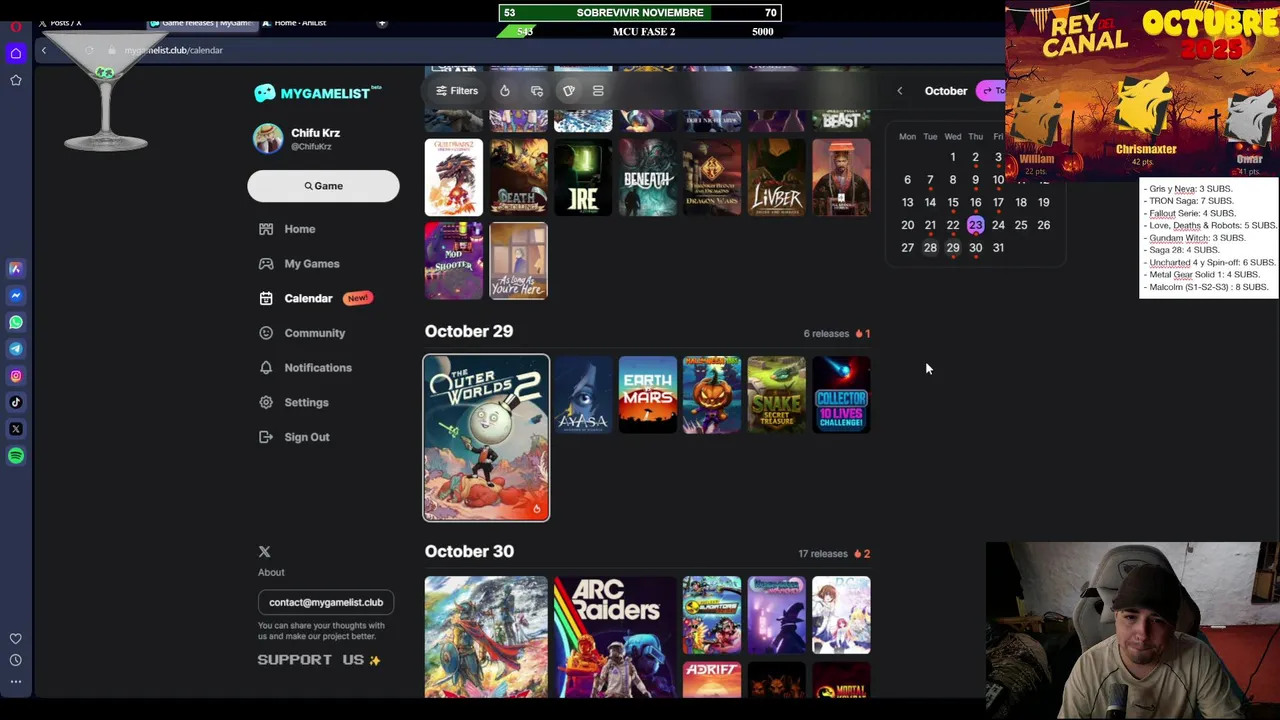This screenshot has height=720, width=1280.
Task: Click the Game search button
Action: click(323, 186)
